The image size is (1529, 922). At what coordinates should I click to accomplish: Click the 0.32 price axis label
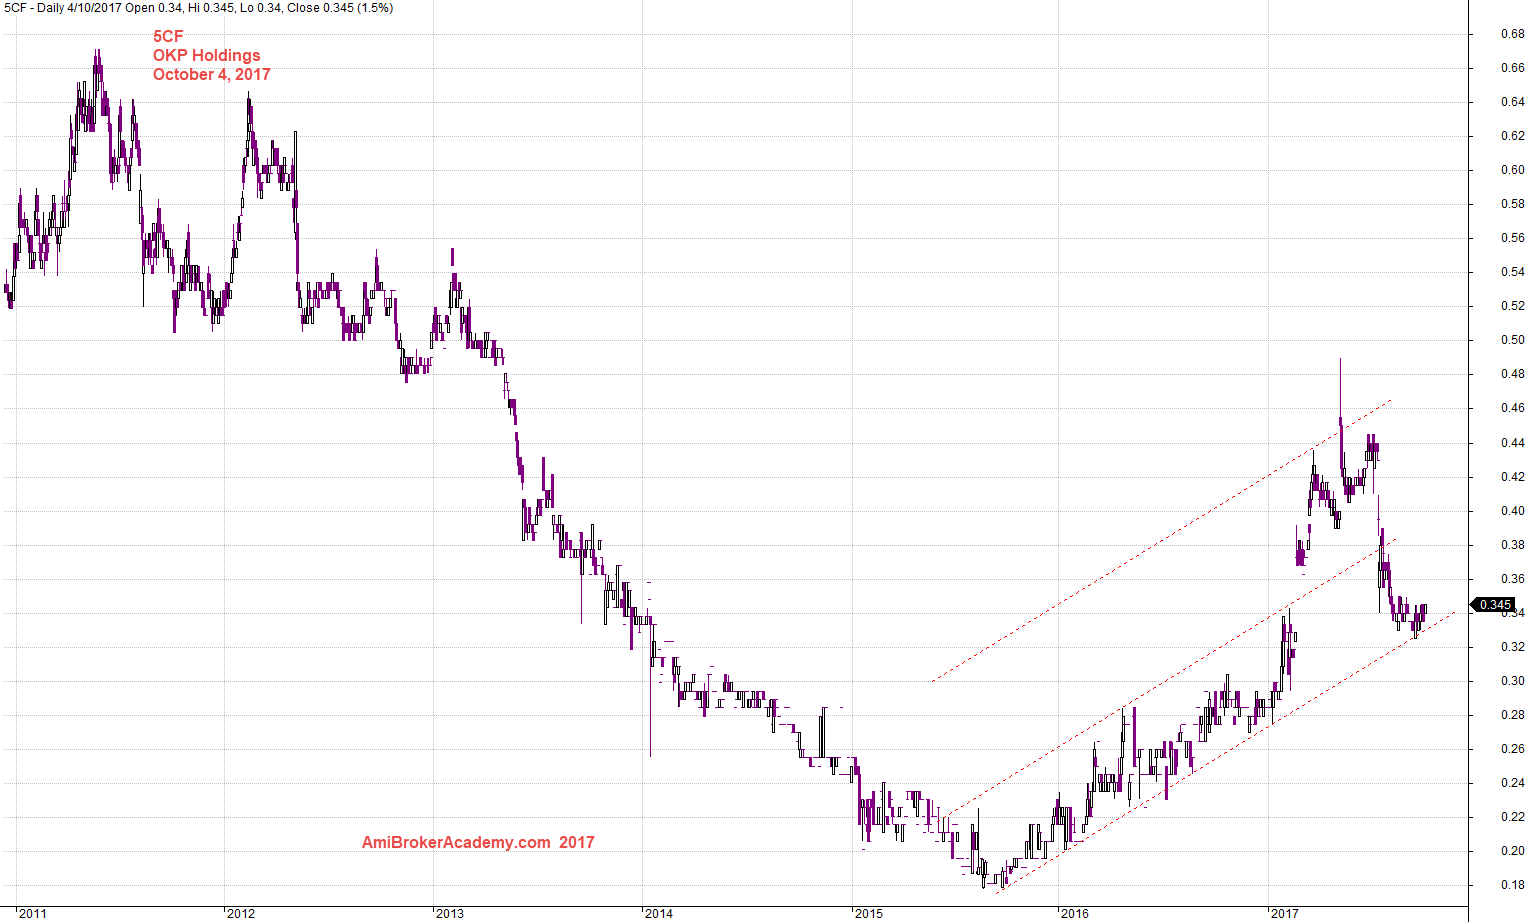tap(1513, 647)
